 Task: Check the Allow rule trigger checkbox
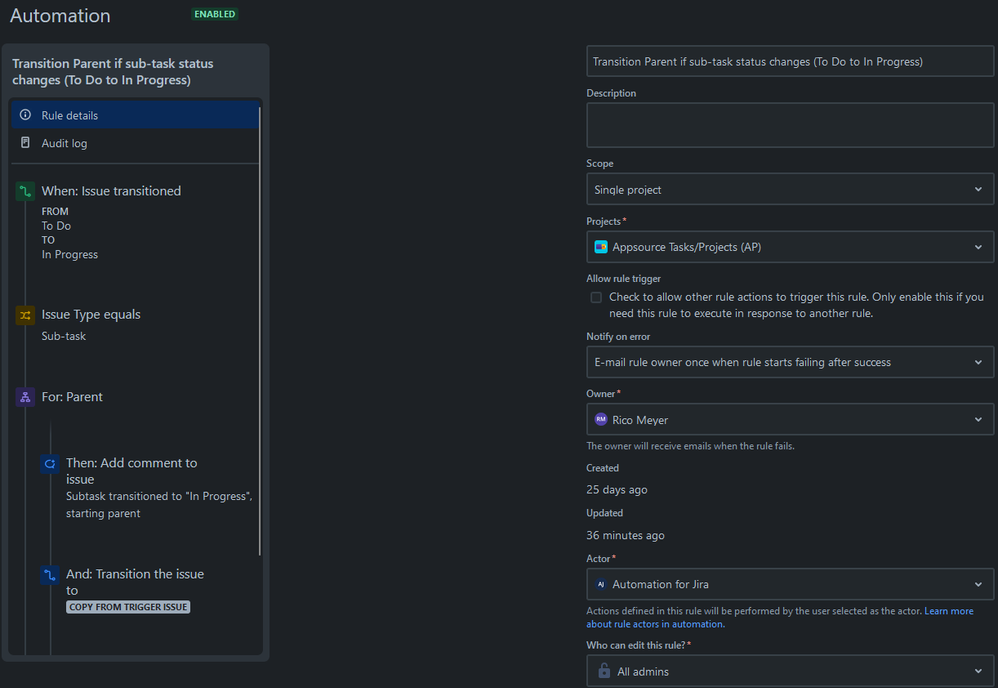tap(596, 297)
